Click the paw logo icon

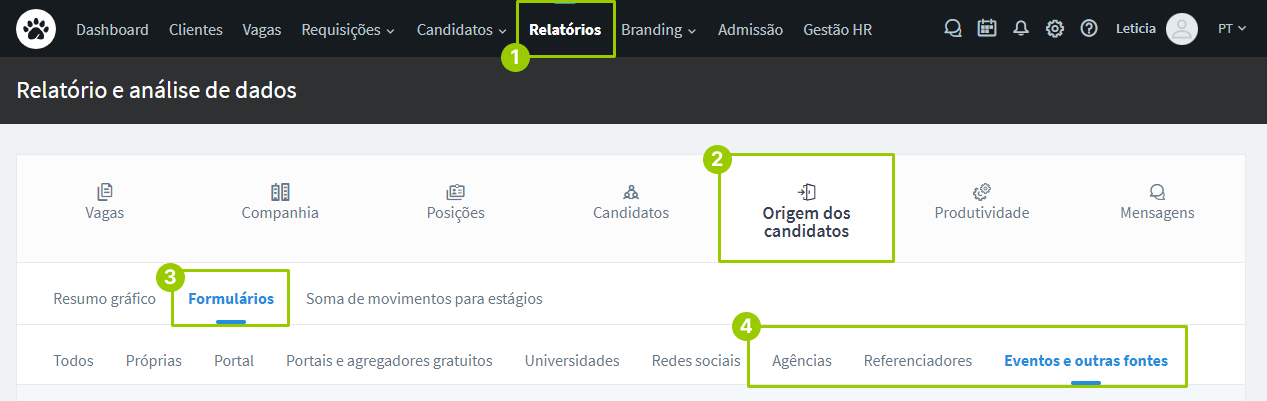pyautogui.click(x=36, y=29)
